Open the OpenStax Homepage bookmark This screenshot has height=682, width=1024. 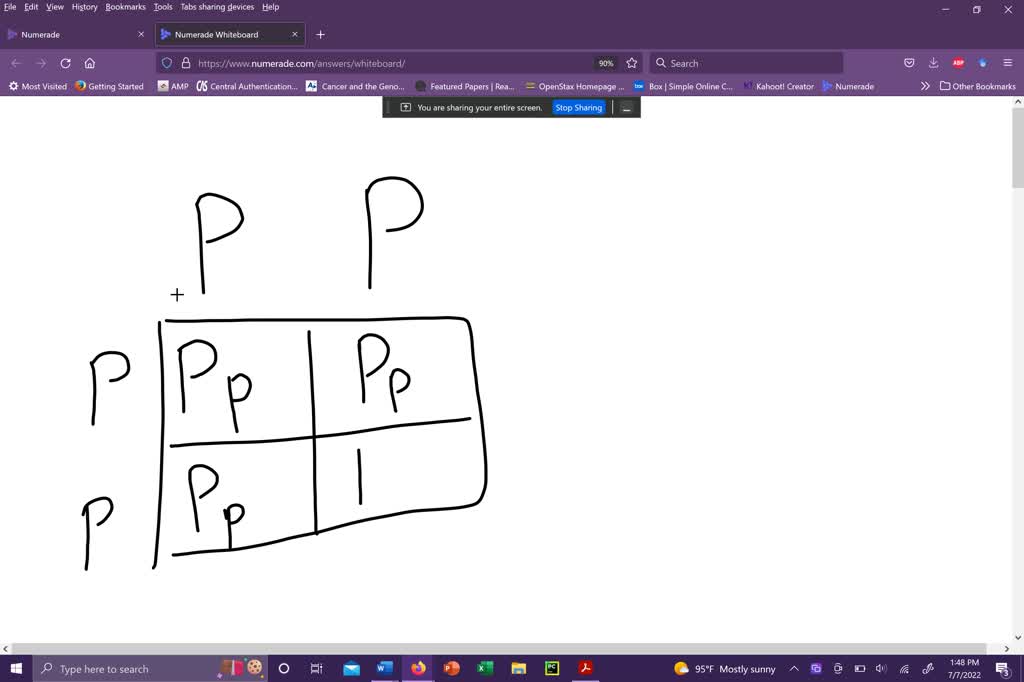point(574,86)
